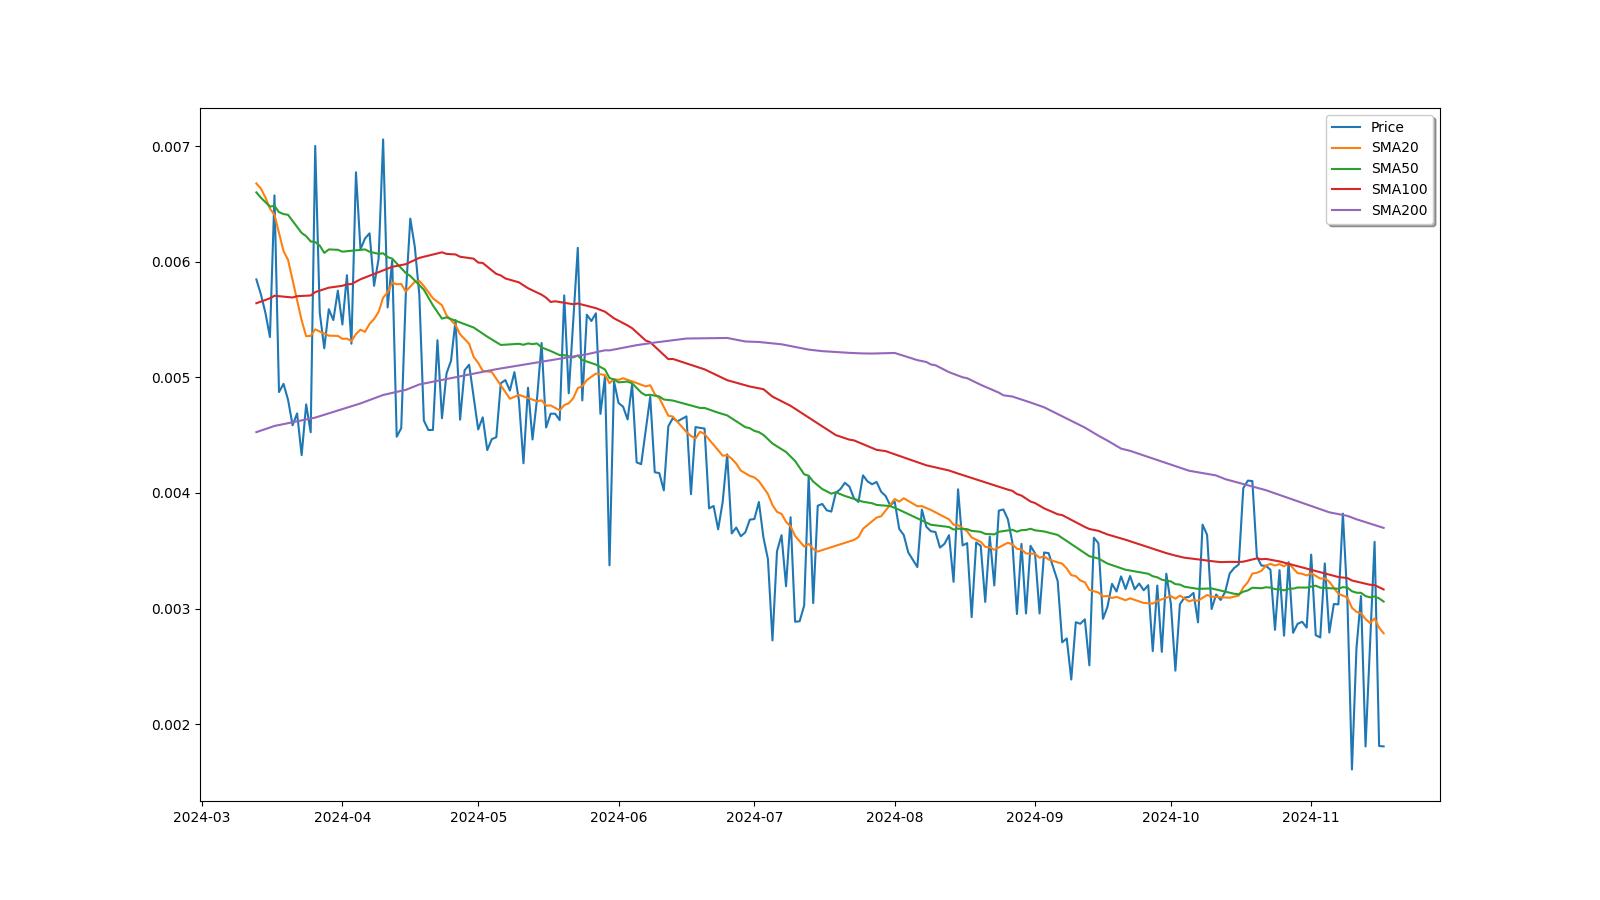Click the 2024-07 x-axis label
Screen dimensions: 1600x900
click(x=754, y=817)
